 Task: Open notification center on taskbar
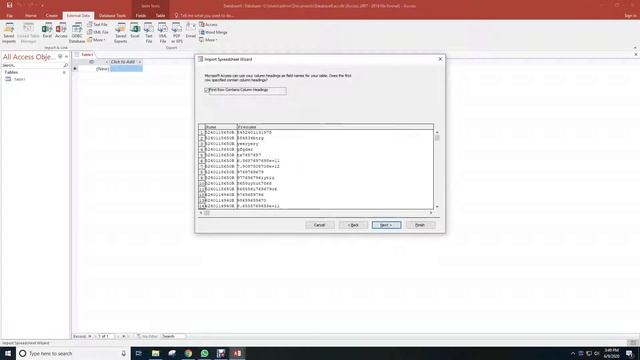(629, 353)
